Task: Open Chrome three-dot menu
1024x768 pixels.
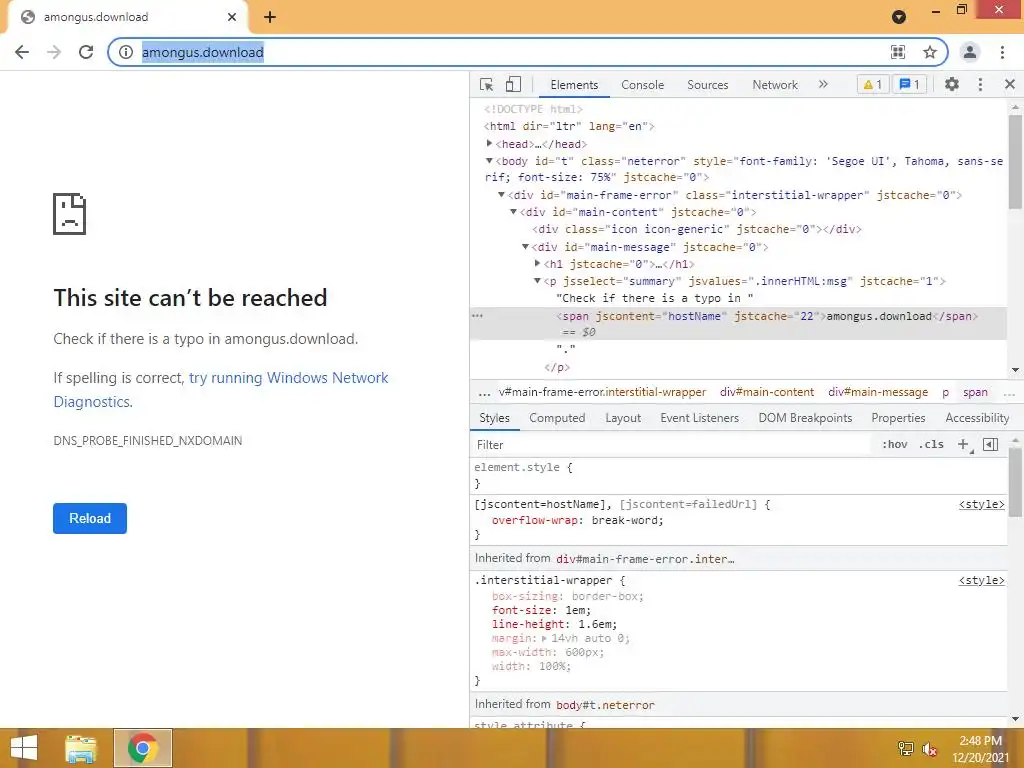Action: click(1002, 52)
